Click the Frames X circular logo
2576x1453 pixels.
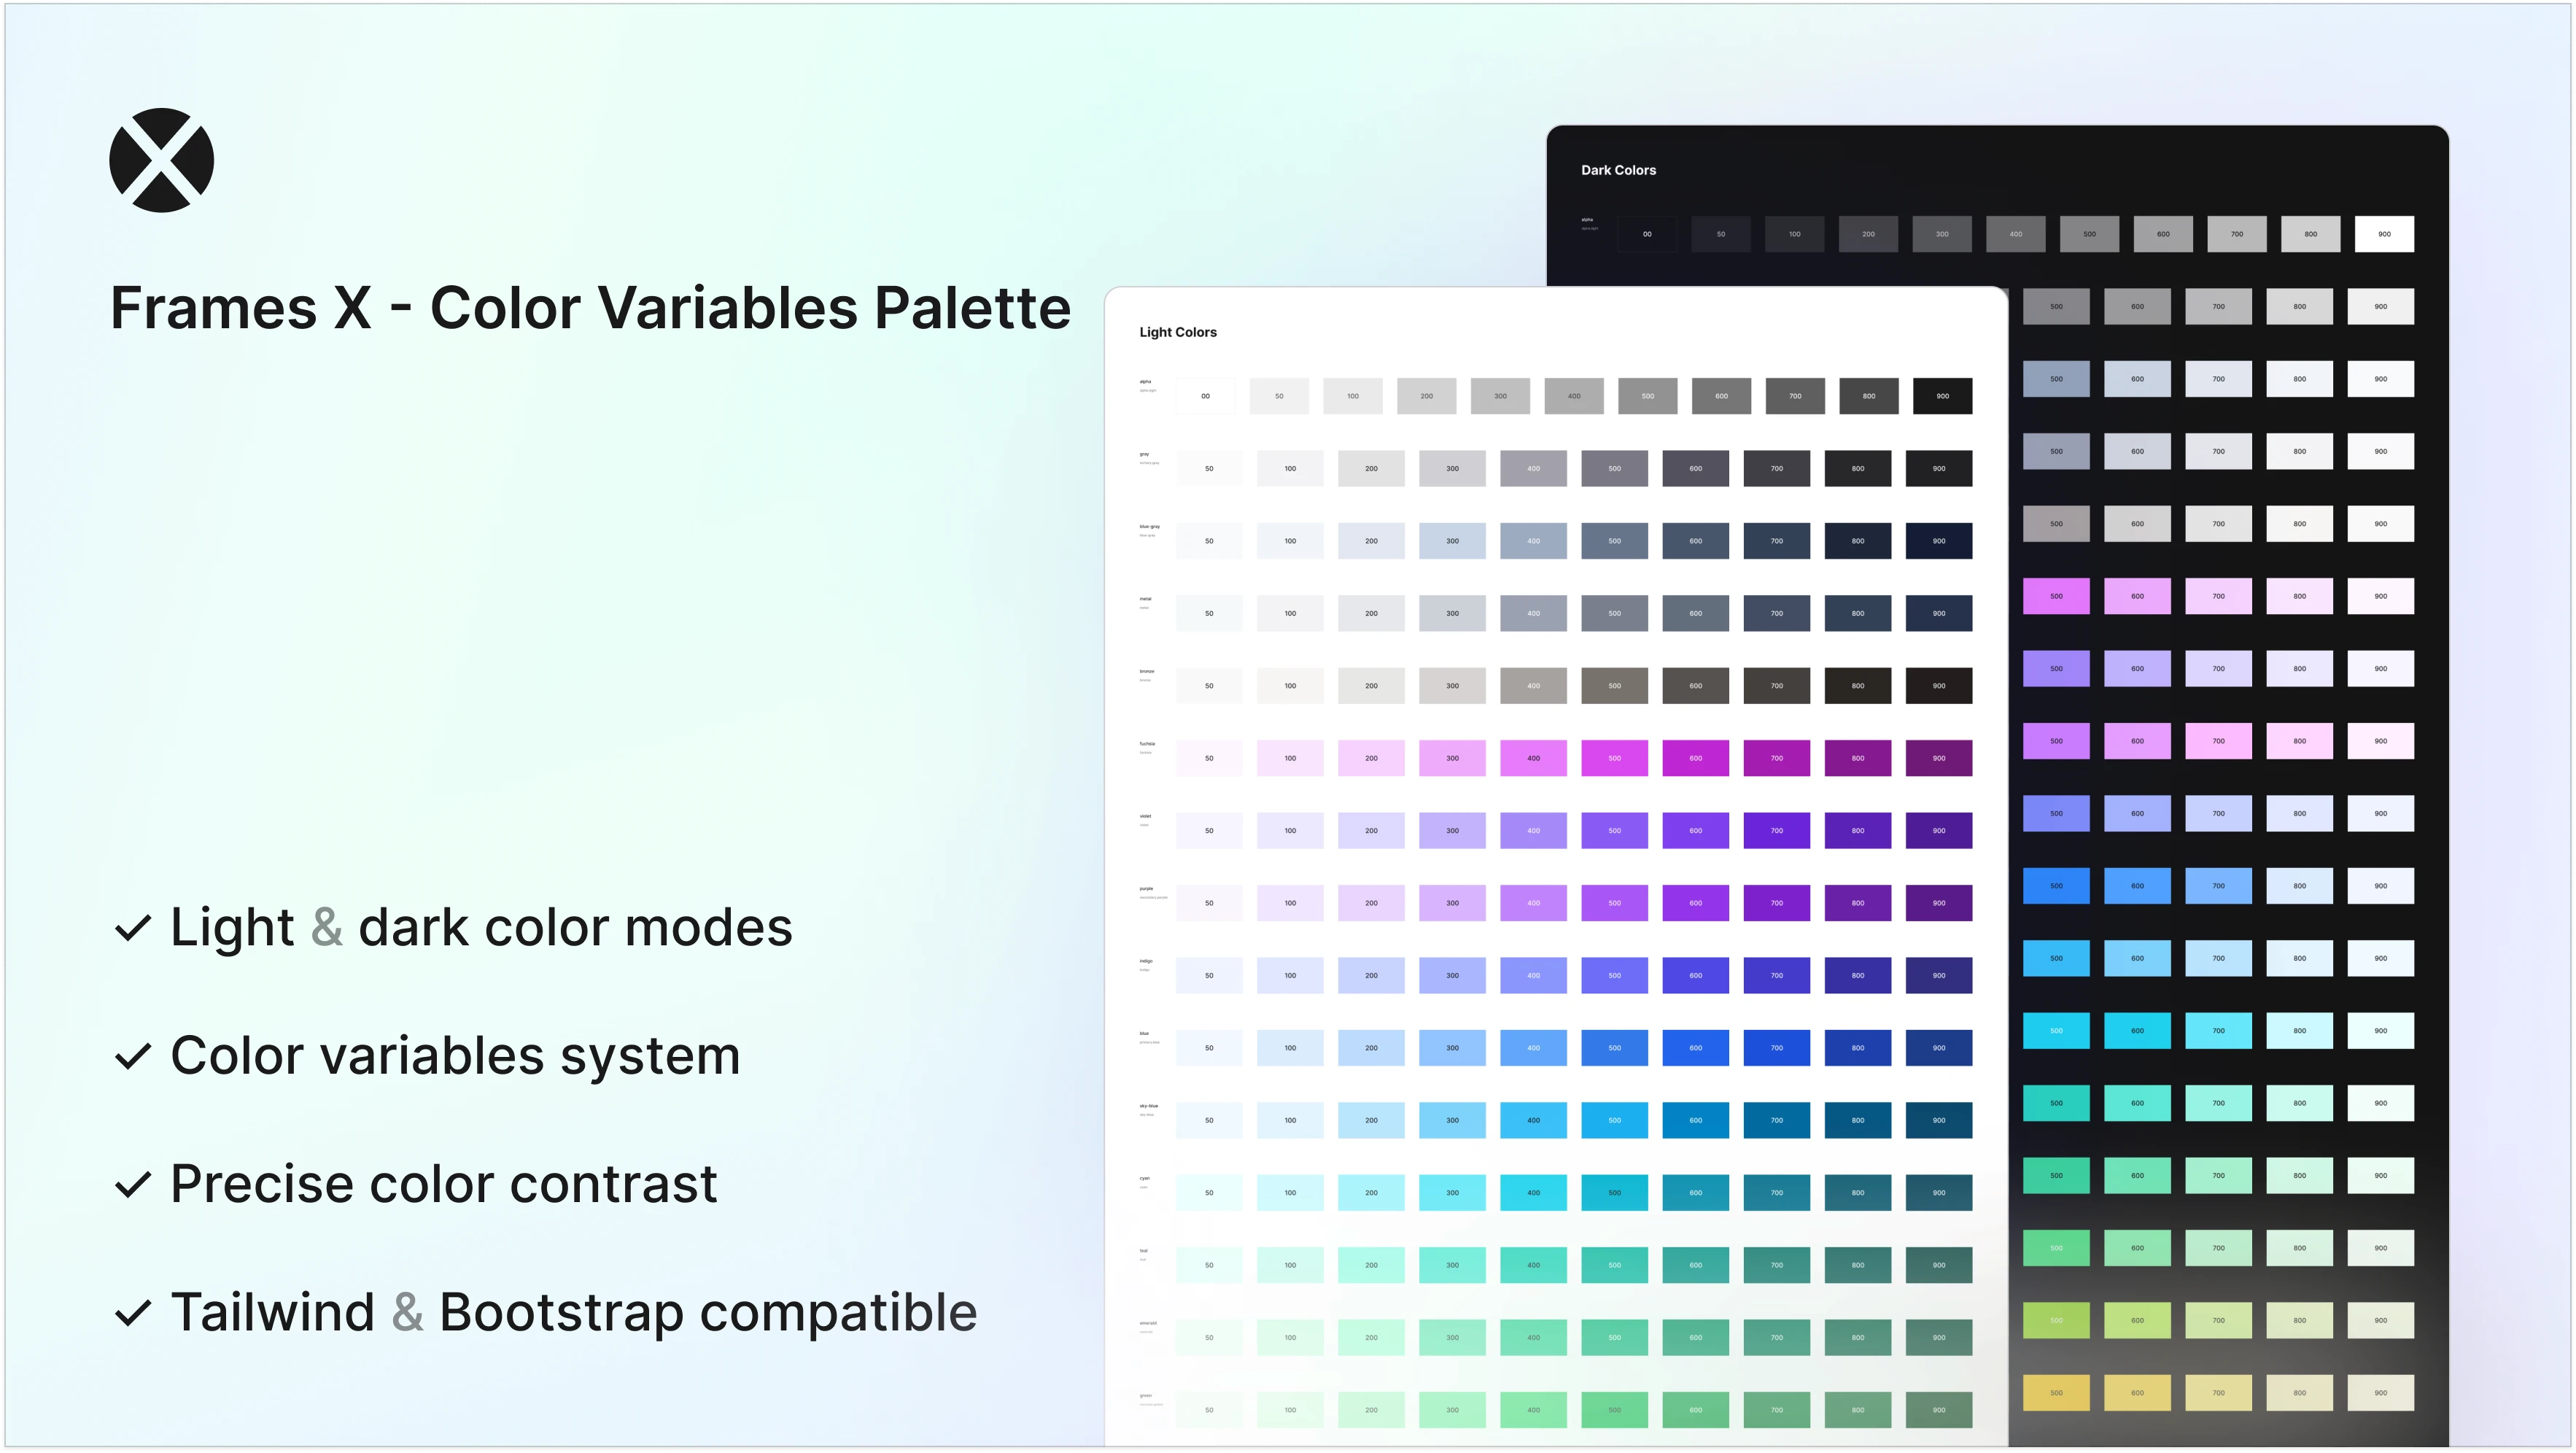point(161,160)
